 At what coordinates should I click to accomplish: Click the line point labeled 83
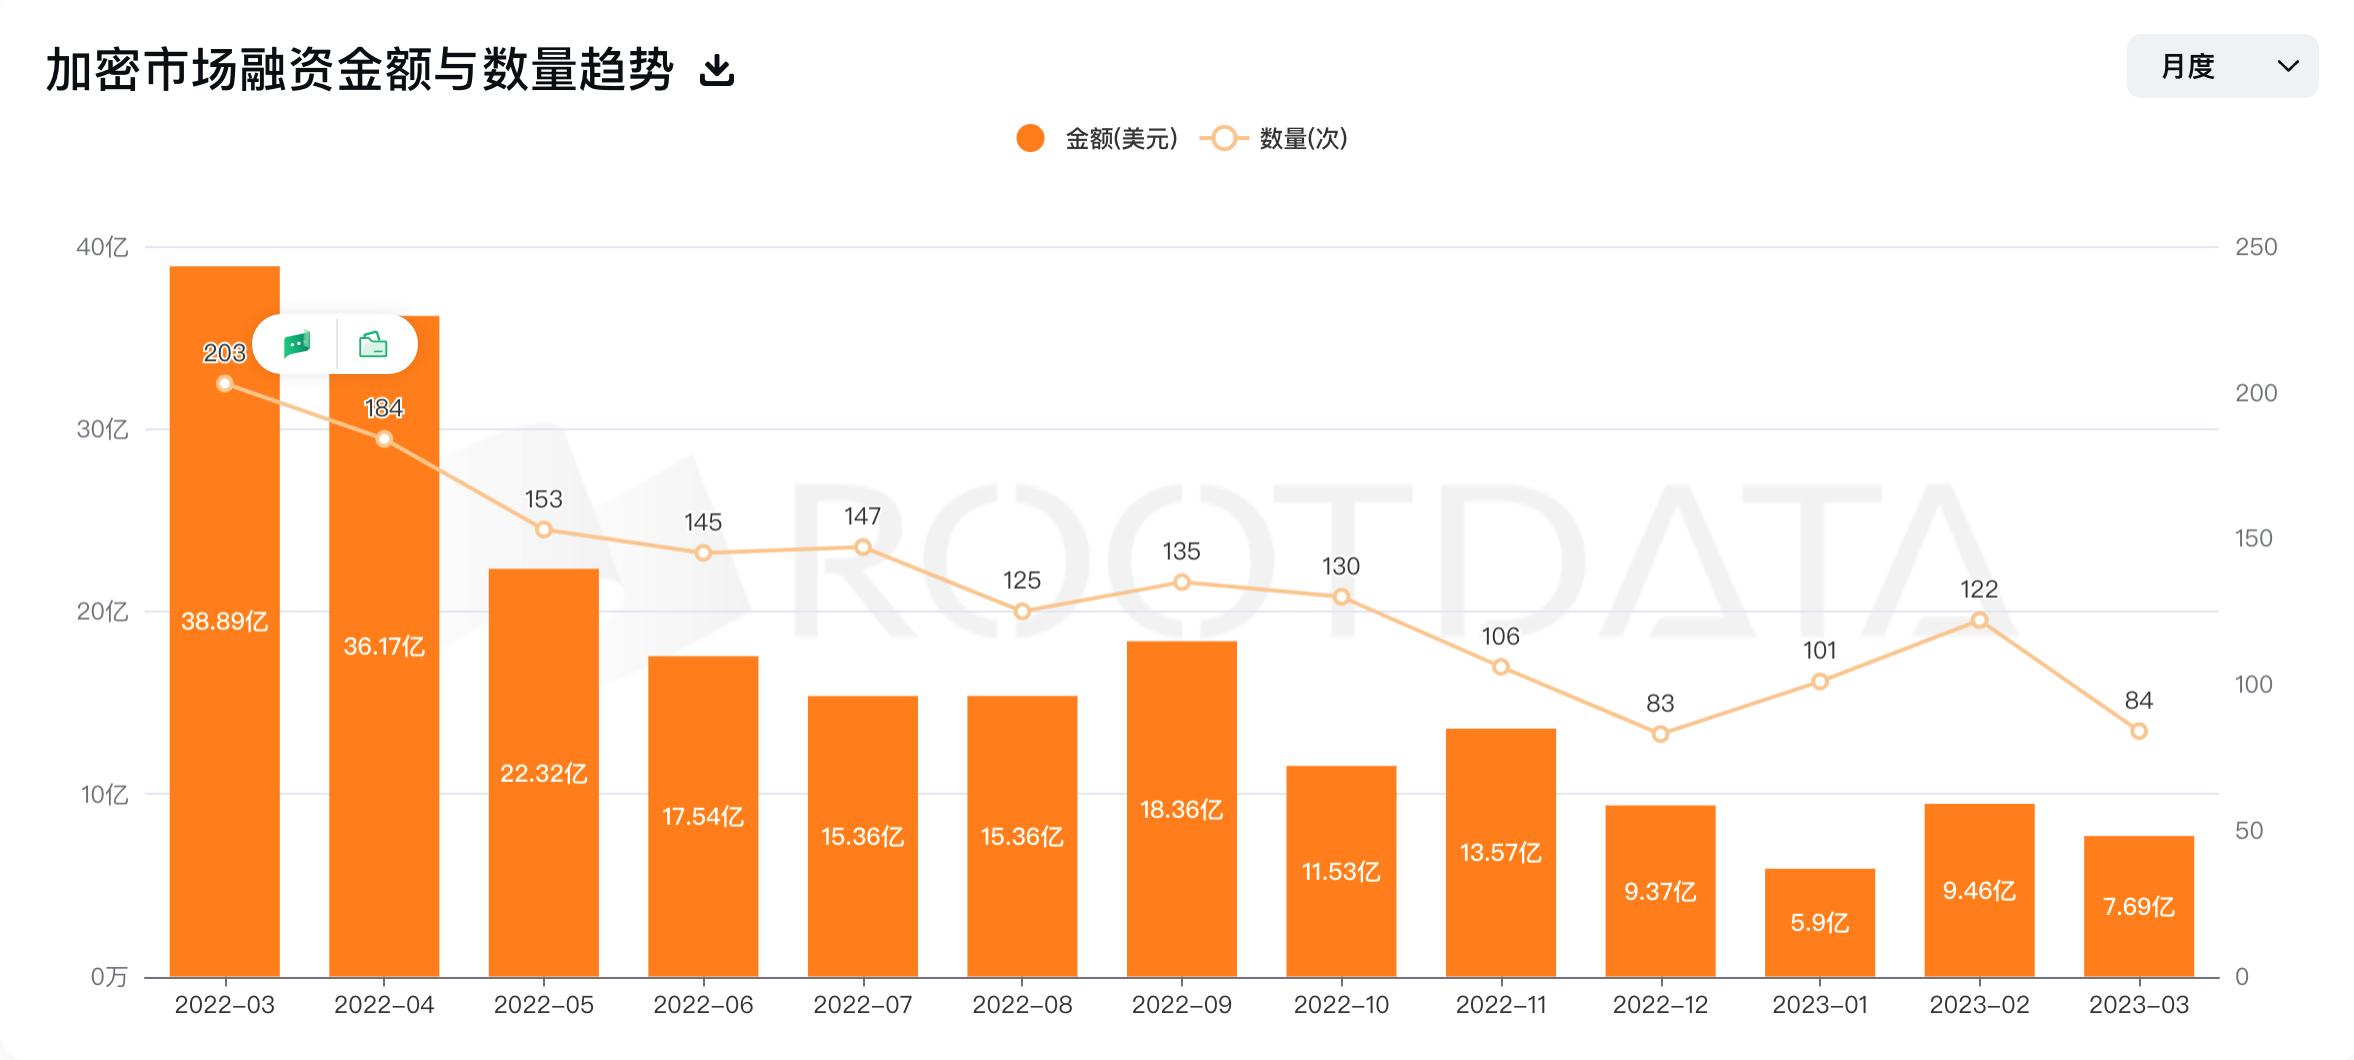pyautogui.click(x=1660, y=734)
